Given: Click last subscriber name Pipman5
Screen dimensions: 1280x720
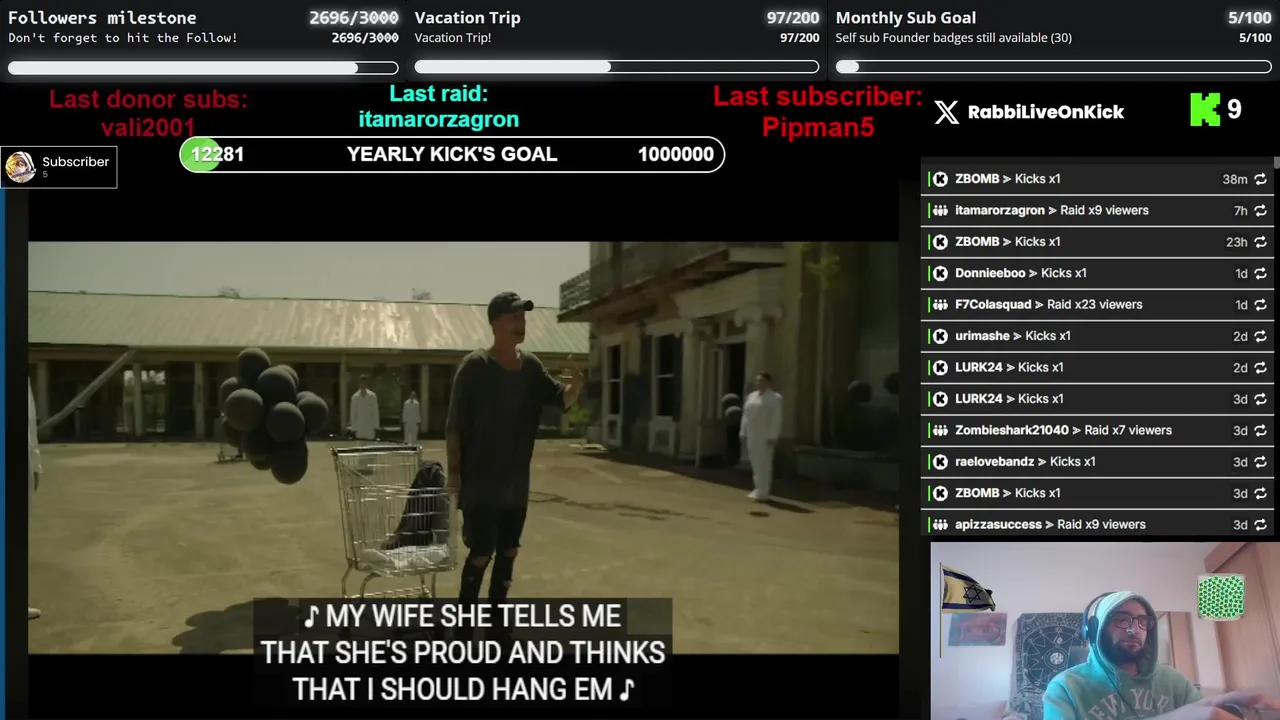Looking at the screenshot, I should pyautogui.click(x=818, y=127).
